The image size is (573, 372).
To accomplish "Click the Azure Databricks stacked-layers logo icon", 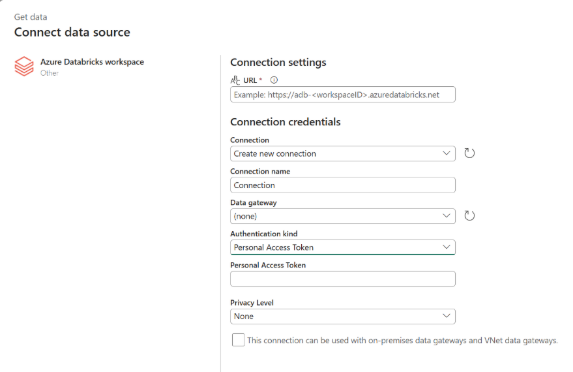I will click(x=24, y=66).
